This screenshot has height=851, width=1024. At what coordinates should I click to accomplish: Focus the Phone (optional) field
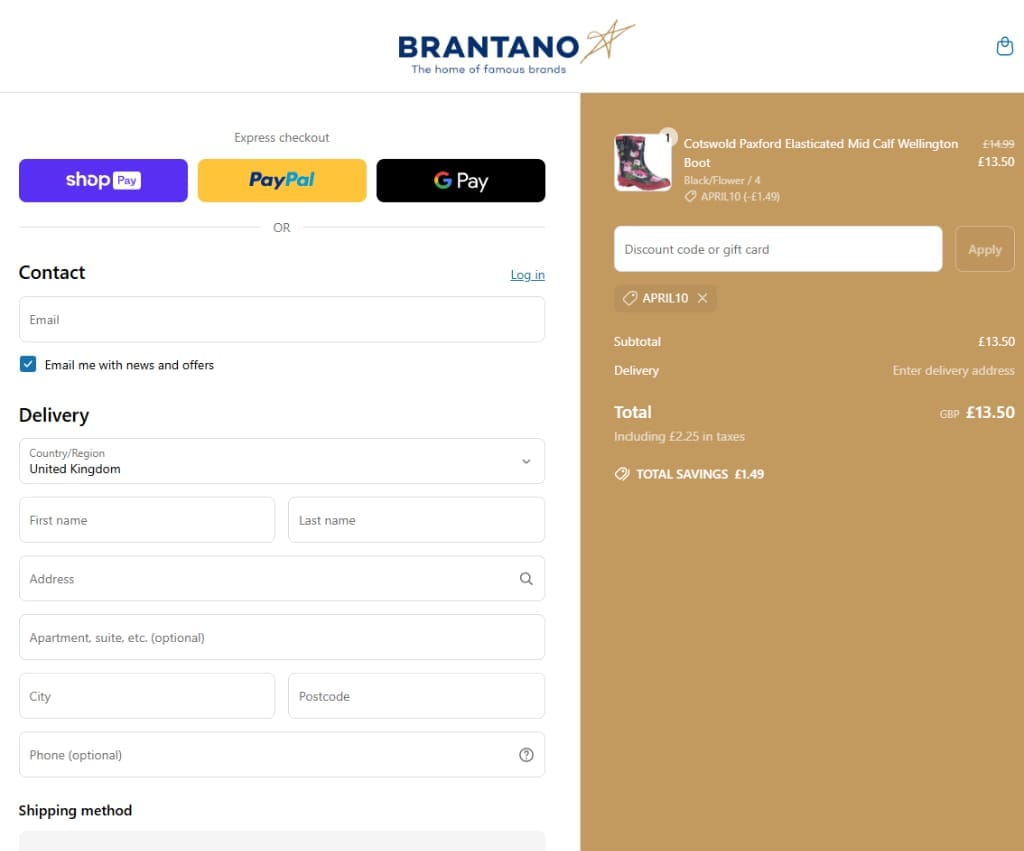point(282,755)
